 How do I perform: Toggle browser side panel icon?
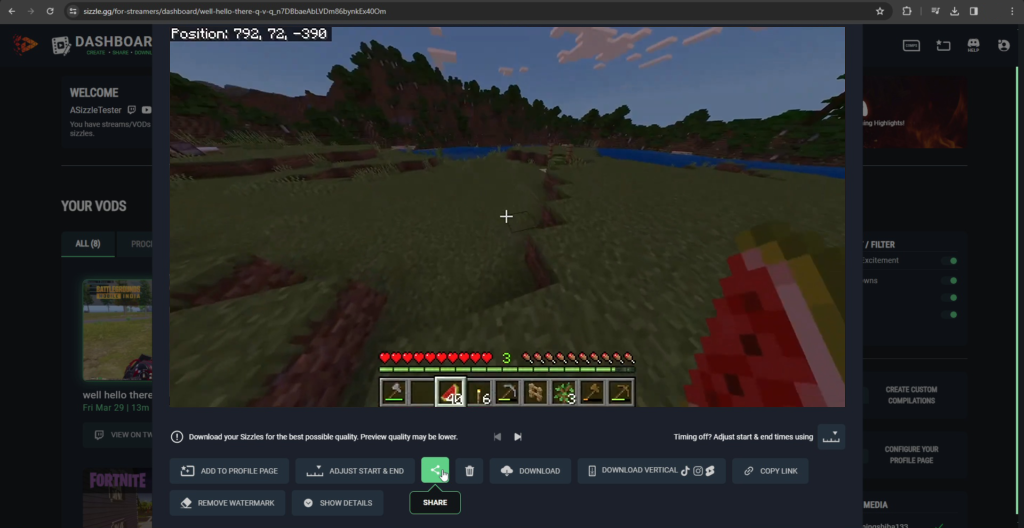tap(974, 11)
